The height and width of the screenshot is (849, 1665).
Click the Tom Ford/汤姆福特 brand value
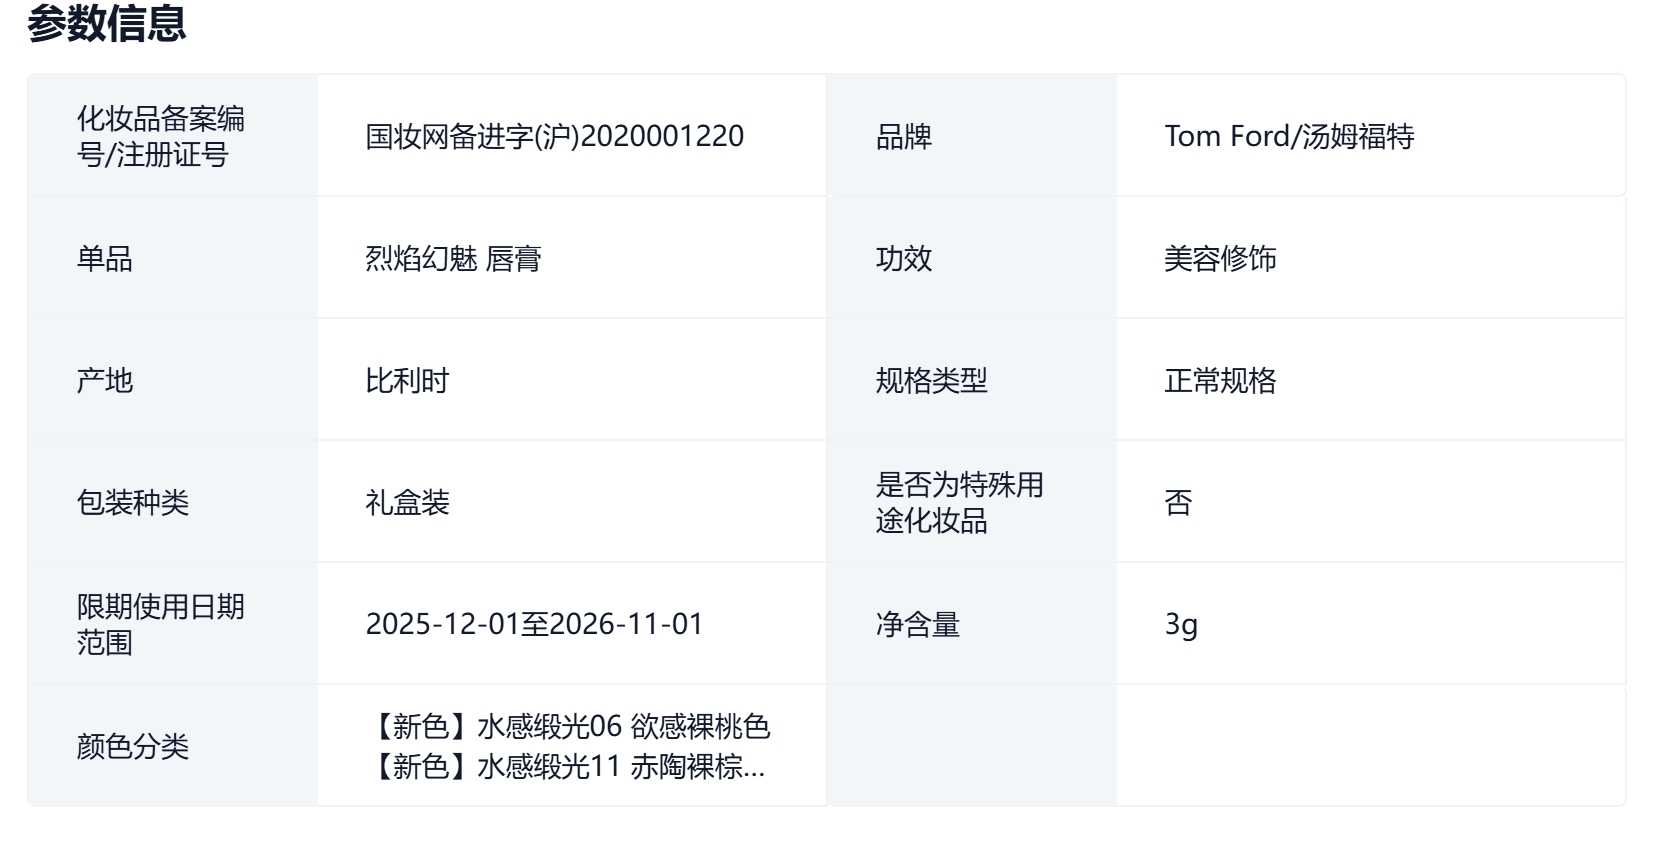[1289, 136]
